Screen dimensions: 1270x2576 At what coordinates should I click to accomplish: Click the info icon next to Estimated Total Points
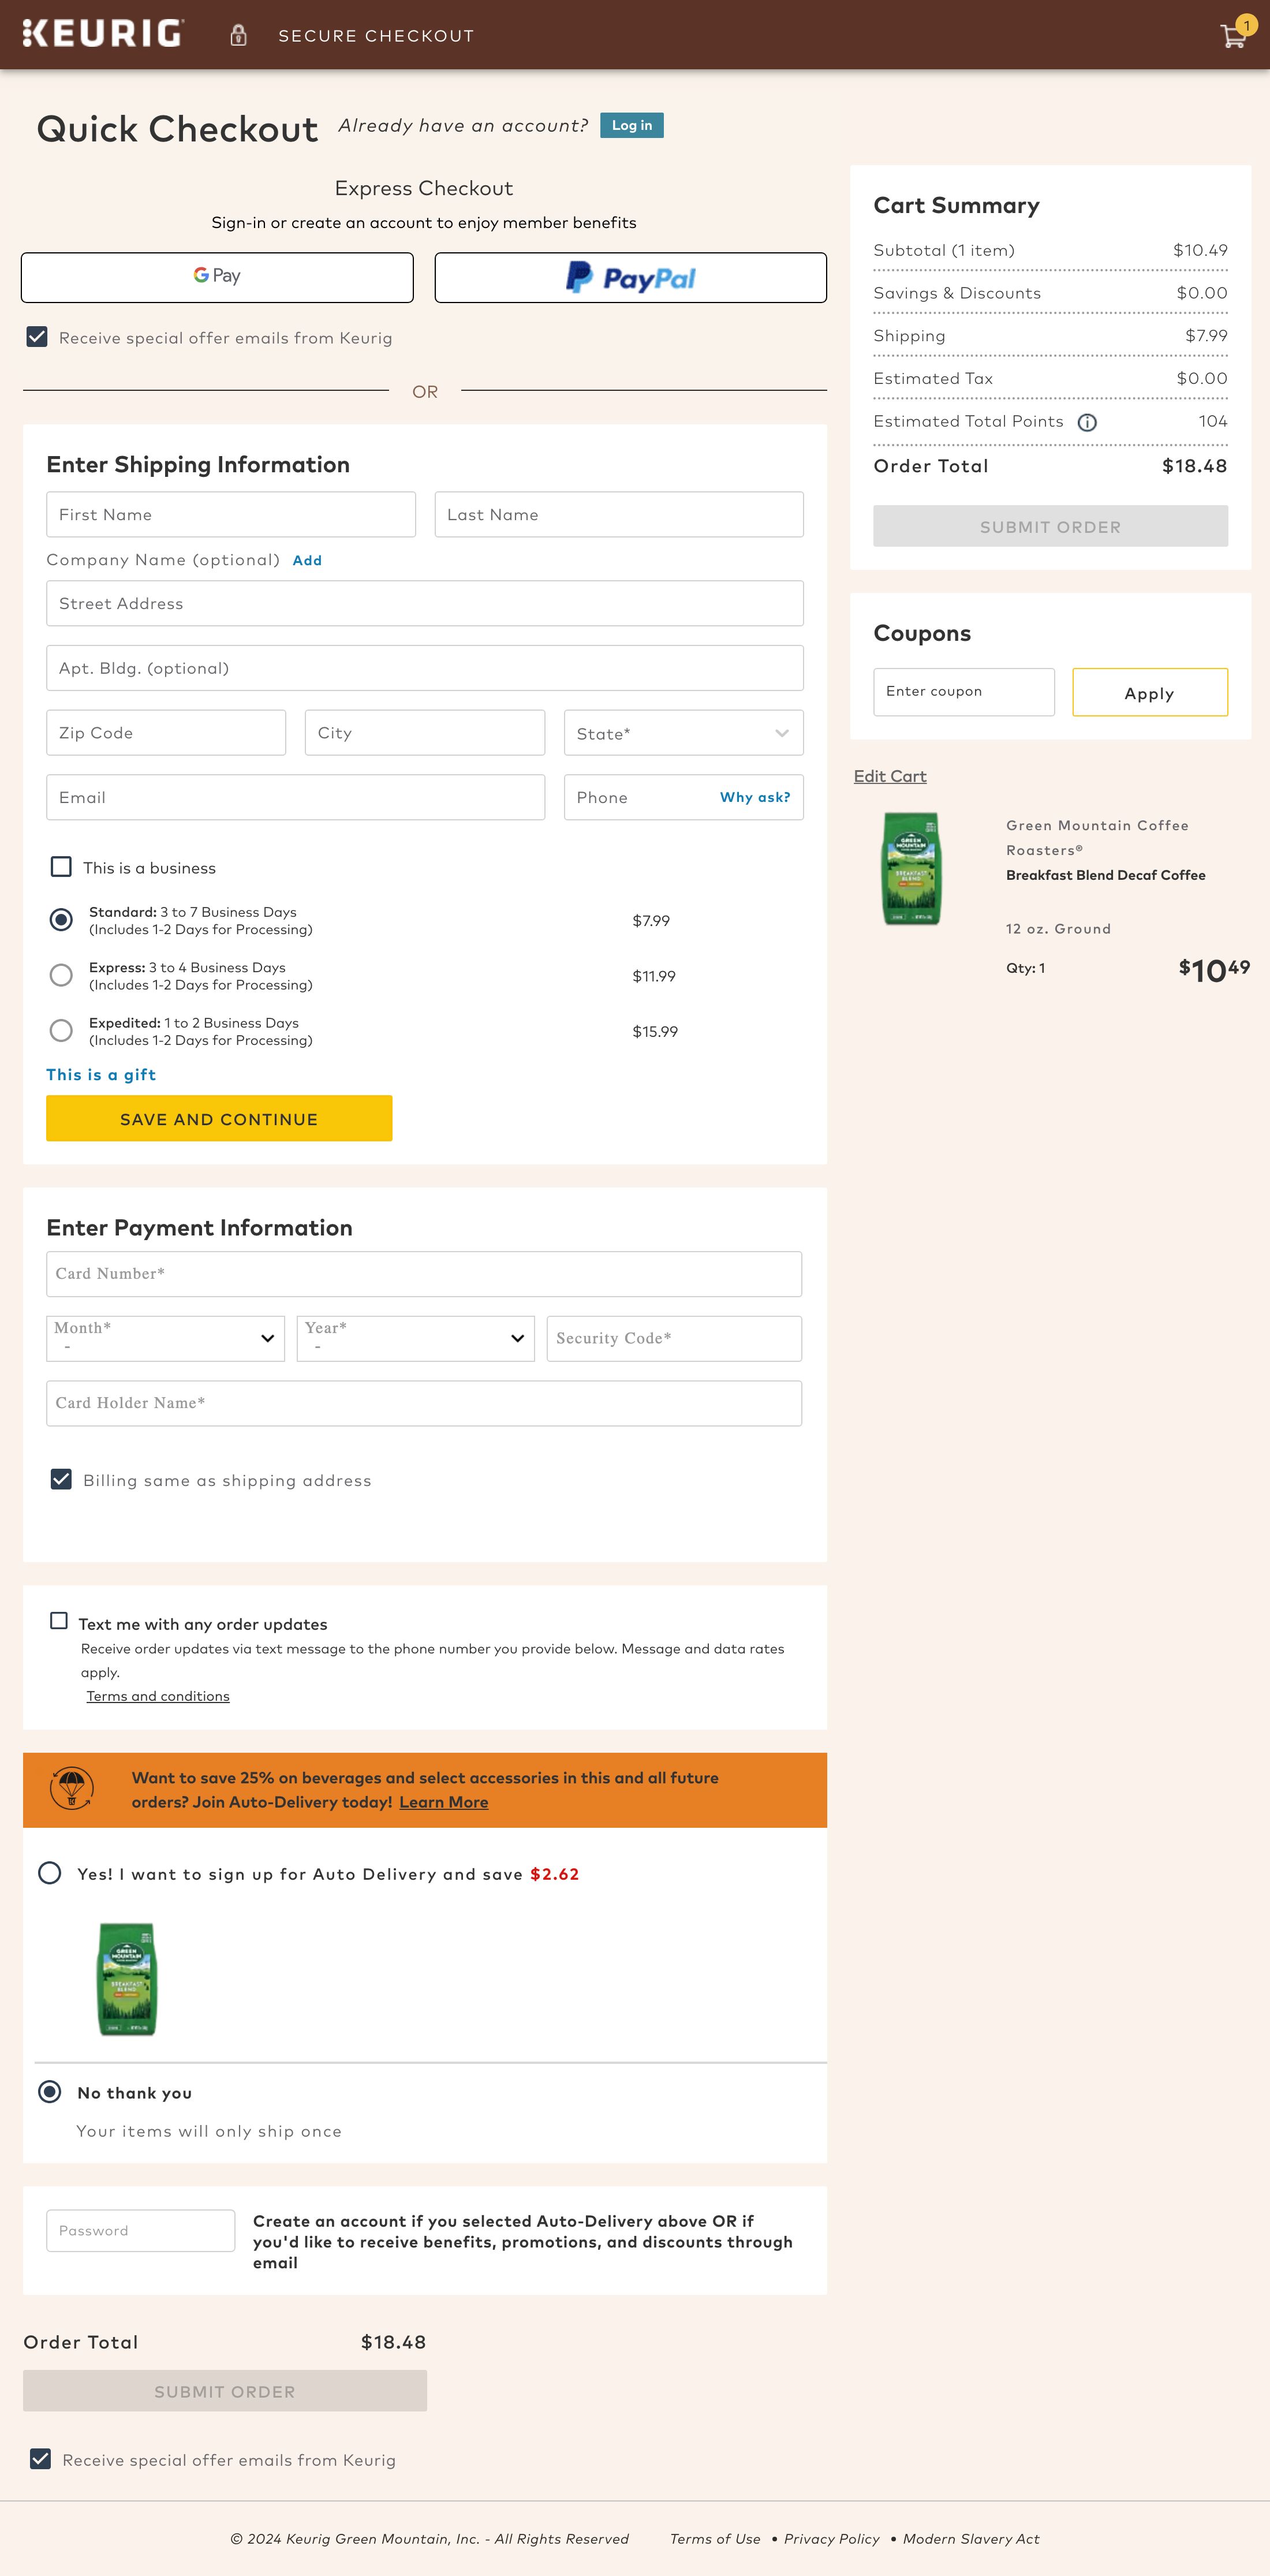[x=1087, y=422]
